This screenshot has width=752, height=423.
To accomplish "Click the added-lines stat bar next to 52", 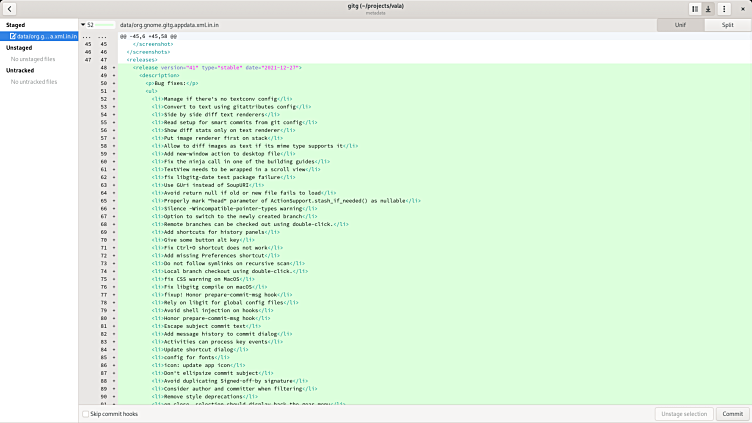I will 104,24.
